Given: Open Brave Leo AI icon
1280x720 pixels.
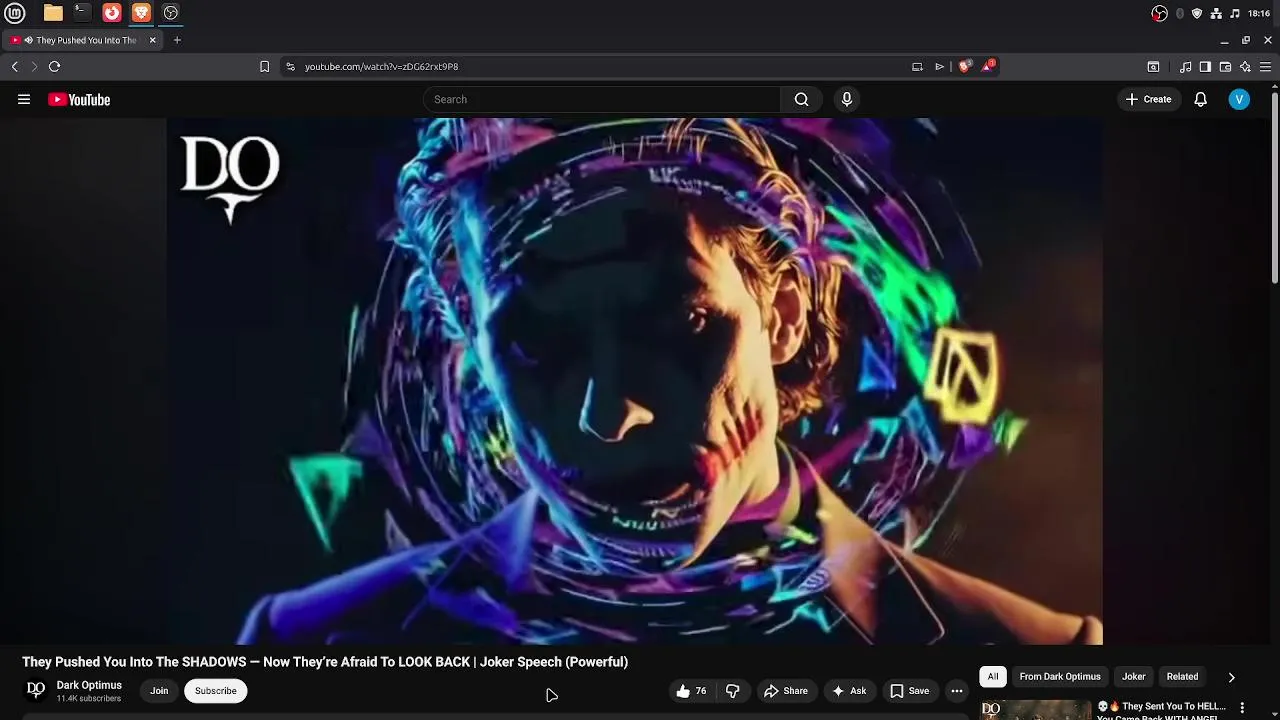Looking at the screenshot, I should 1245,67.
